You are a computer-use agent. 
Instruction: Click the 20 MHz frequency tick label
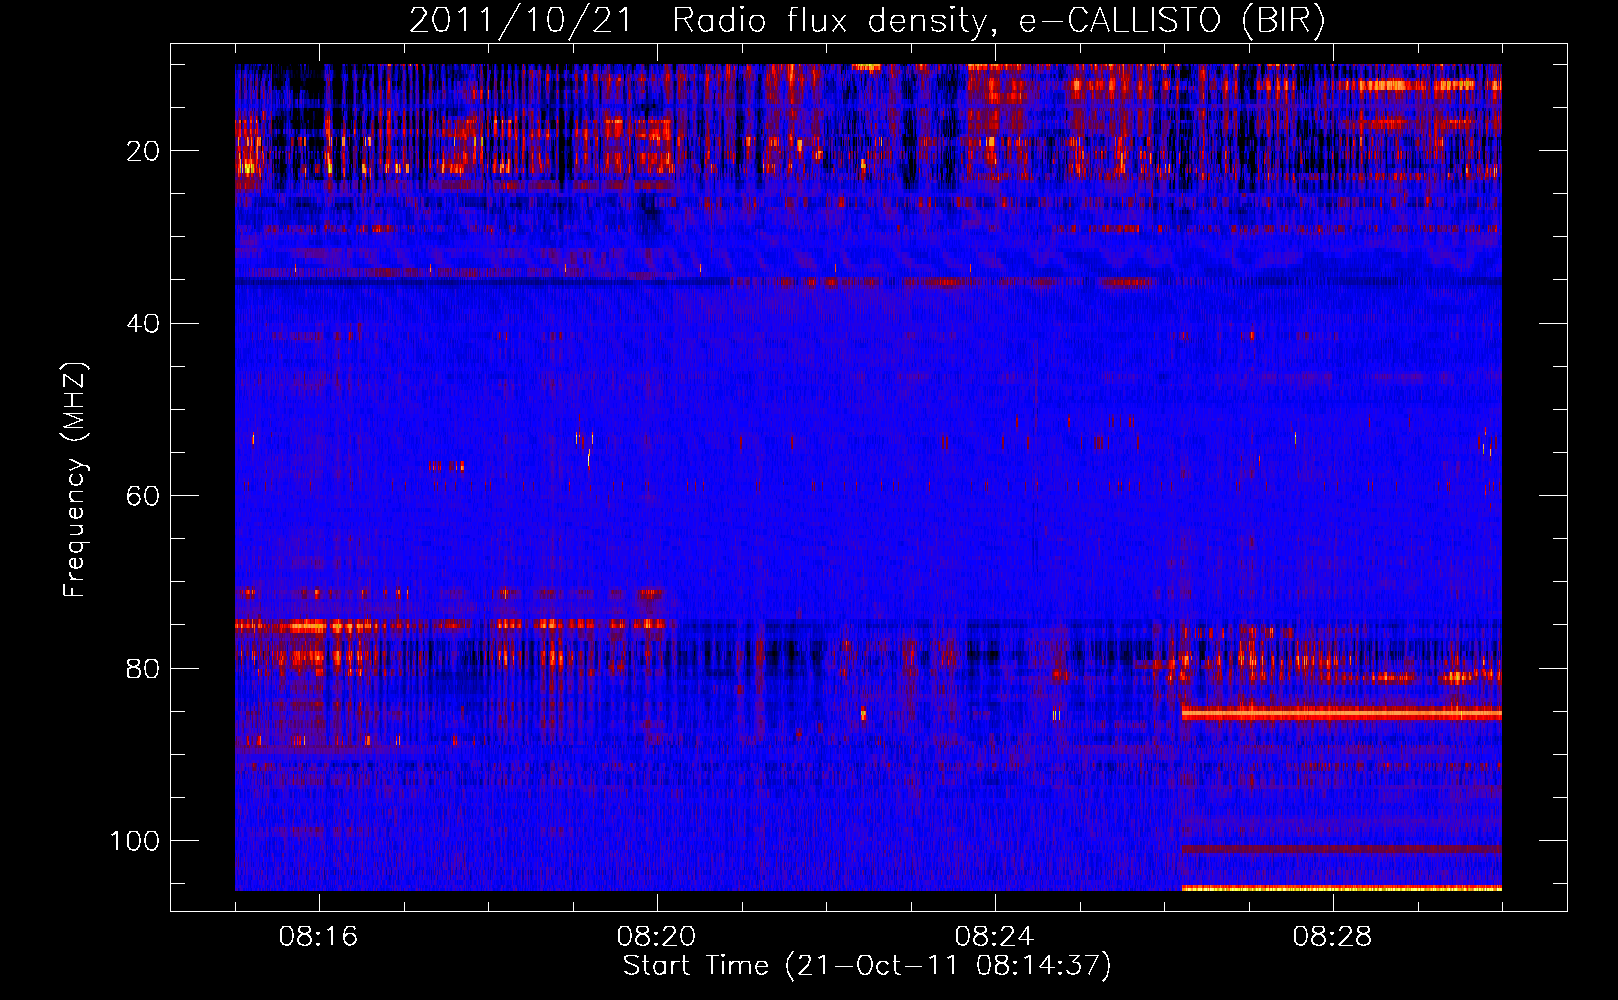point(143,151)
